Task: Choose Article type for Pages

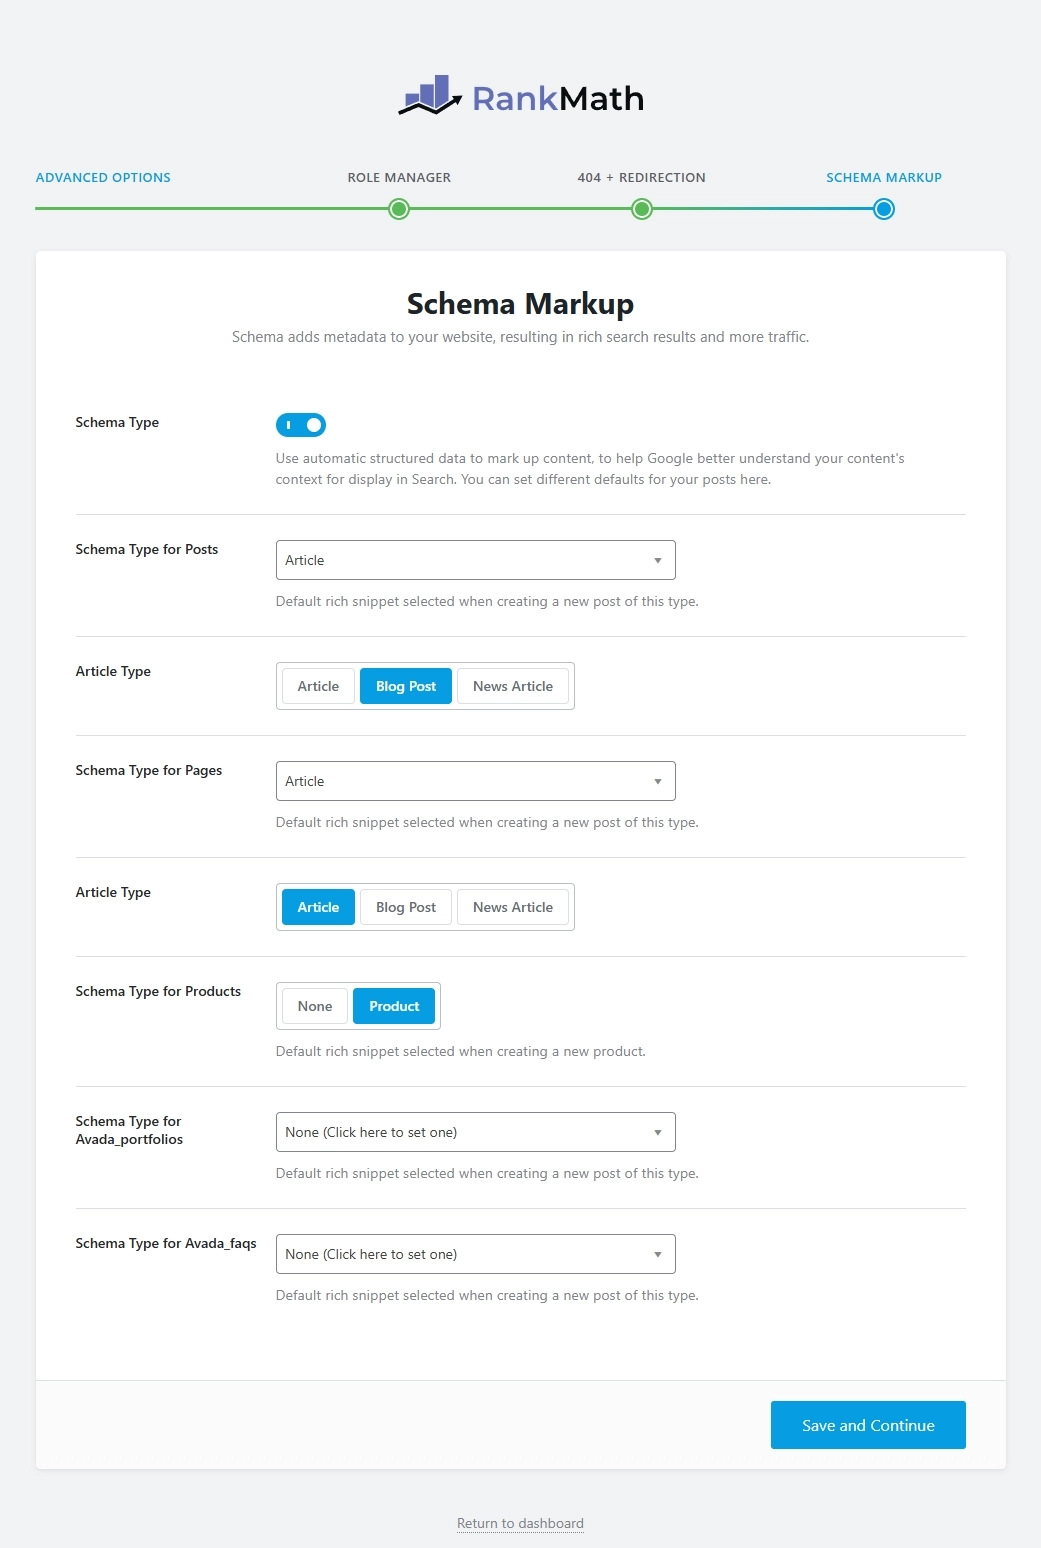Action: click(318, 907)
